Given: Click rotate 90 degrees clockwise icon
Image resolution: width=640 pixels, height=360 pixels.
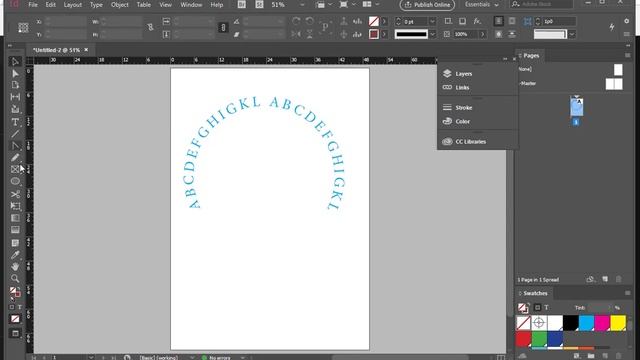Looking at the screenshot, I should click(296, 21).
